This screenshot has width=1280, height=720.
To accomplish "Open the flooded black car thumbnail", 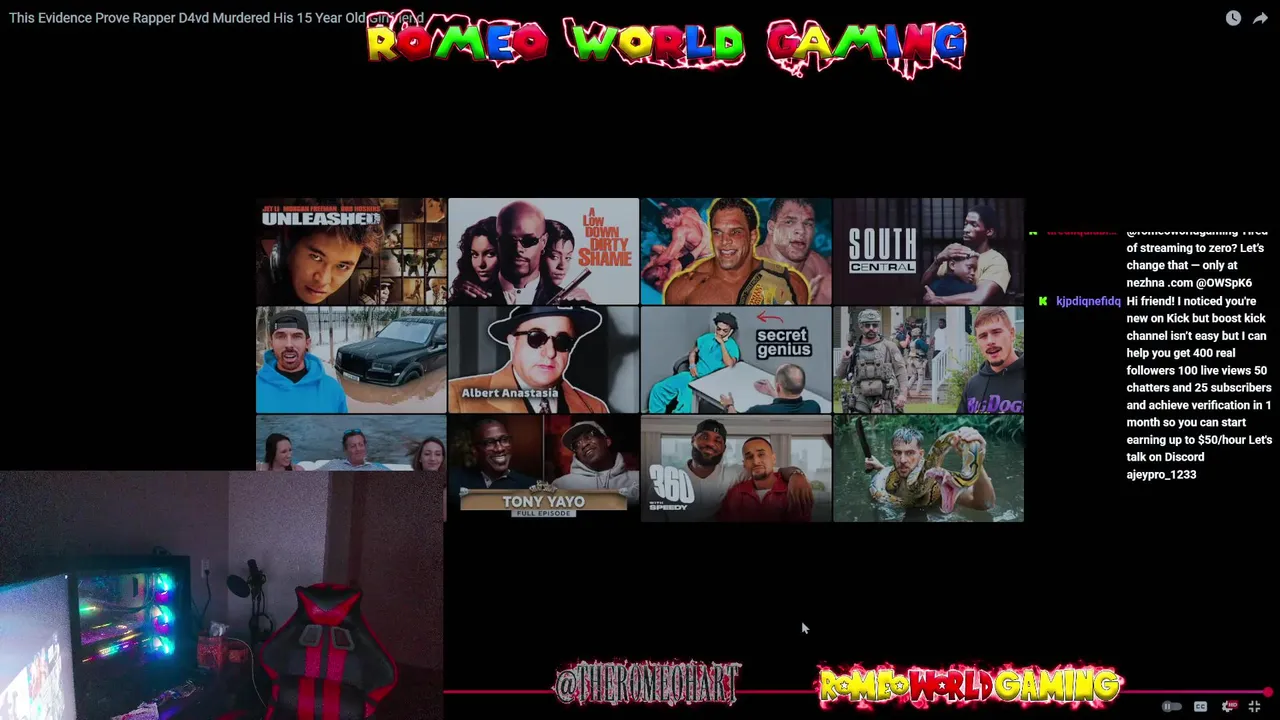I will (351, 359).
